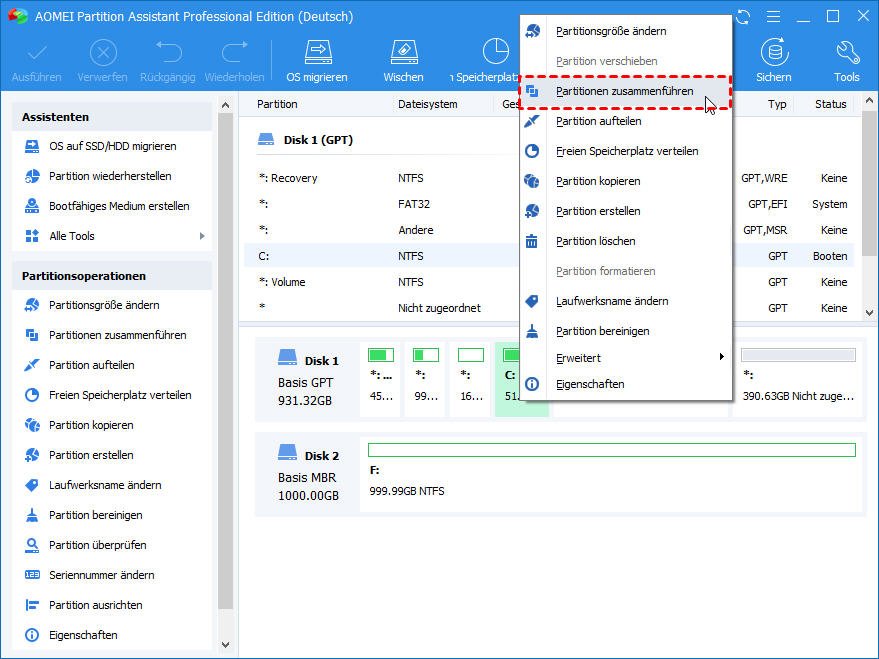Choose Partitionen zusammenführen in context menu
The image size is (879, 659).
tap(626, 91)
